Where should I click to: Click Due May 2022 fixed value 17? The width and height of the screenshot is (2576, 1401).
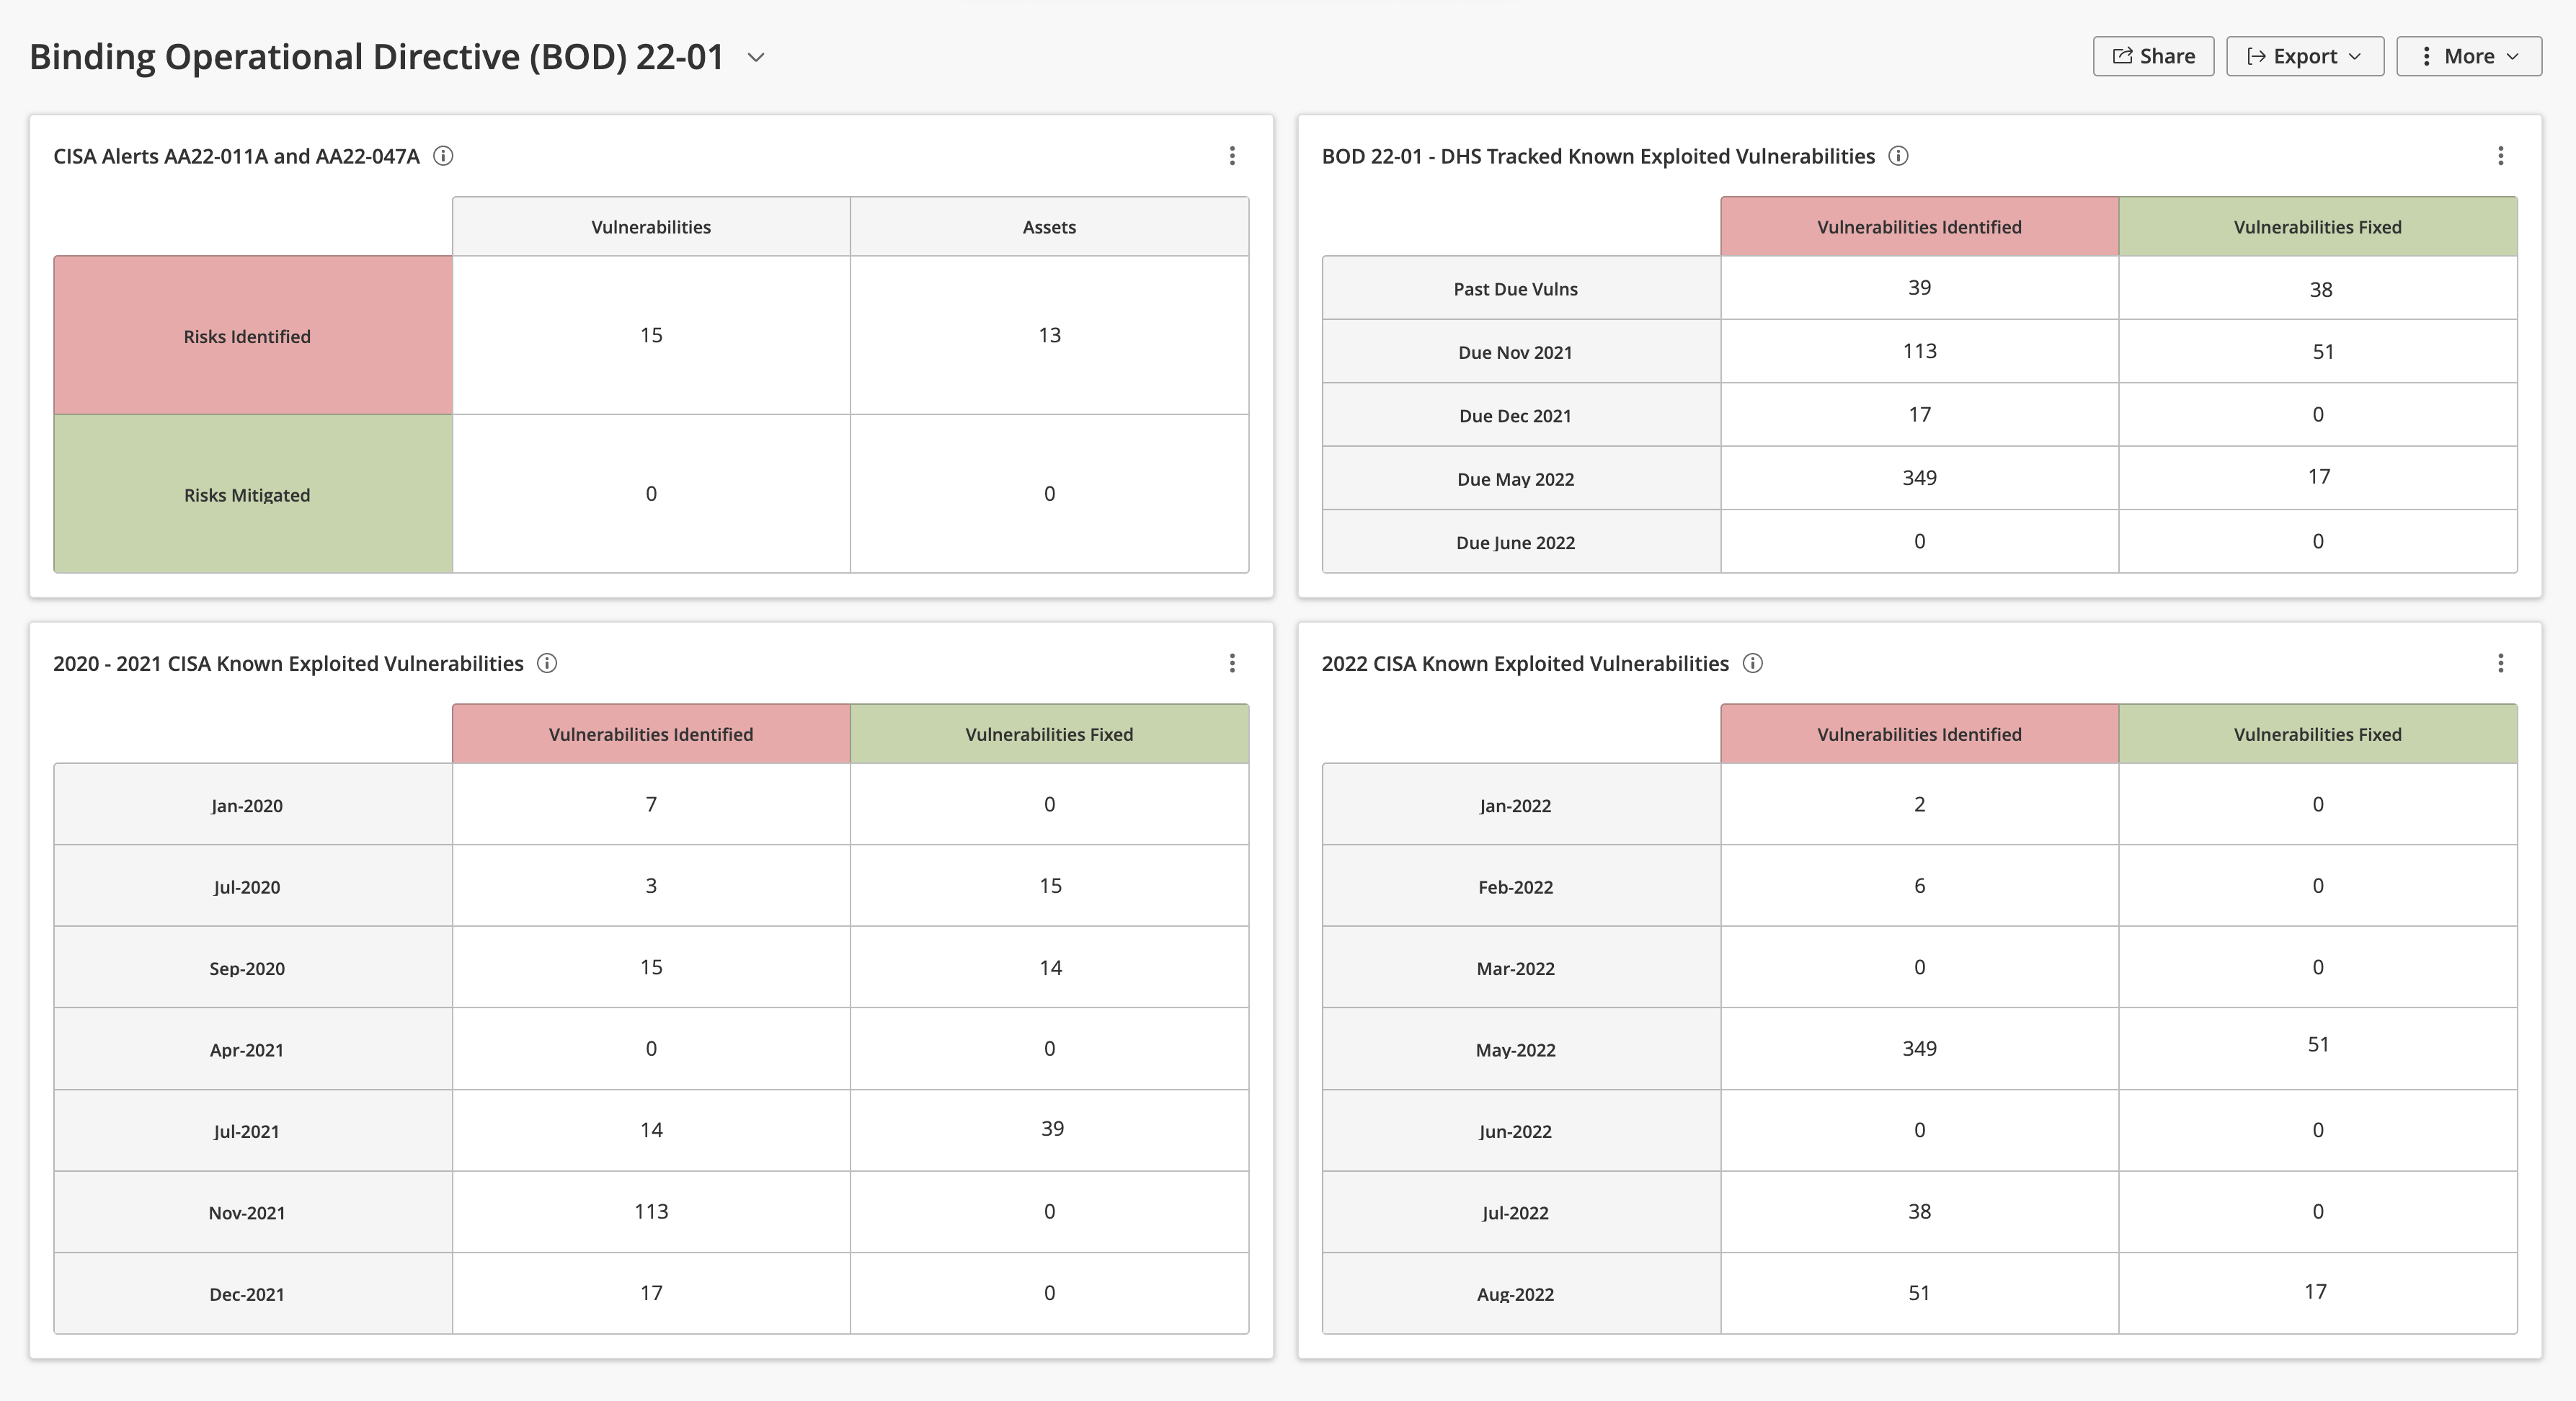[x=2318, y=477]
